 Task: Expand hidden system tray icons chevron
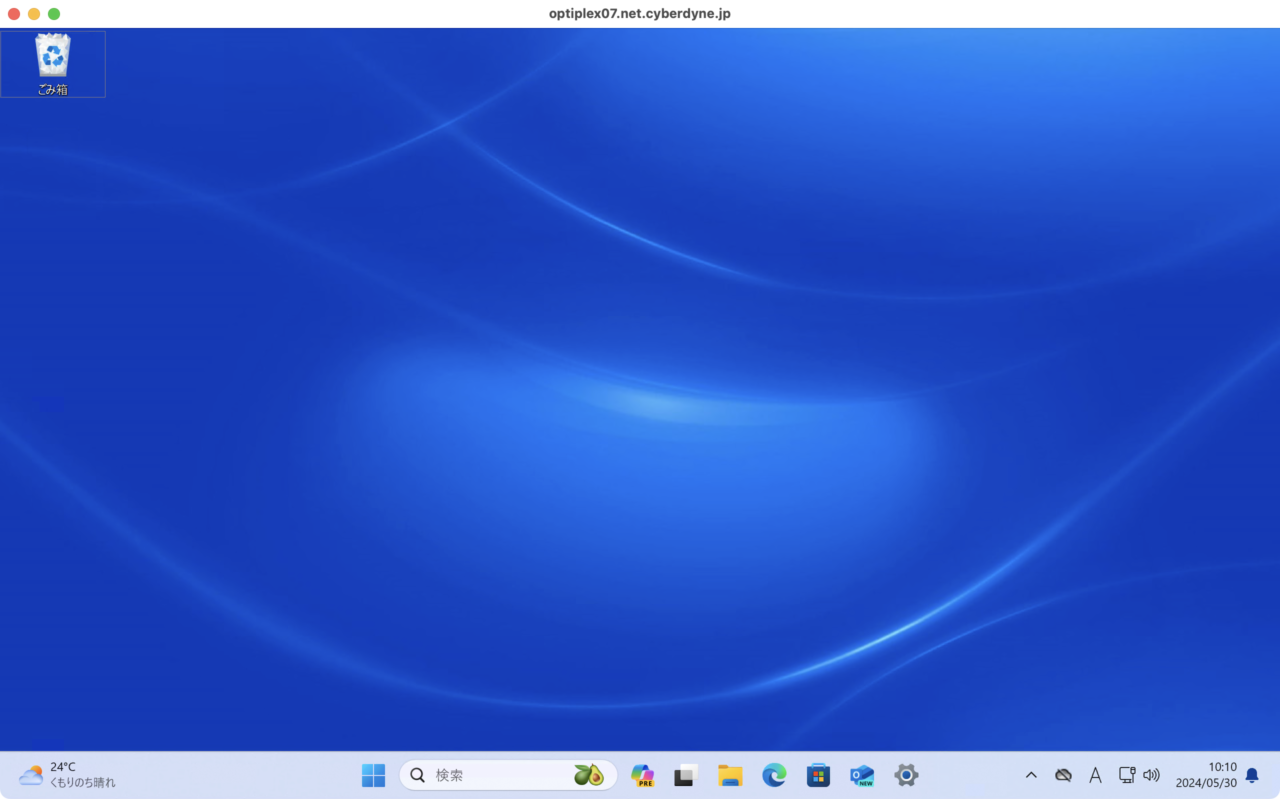pos(1031,775)
